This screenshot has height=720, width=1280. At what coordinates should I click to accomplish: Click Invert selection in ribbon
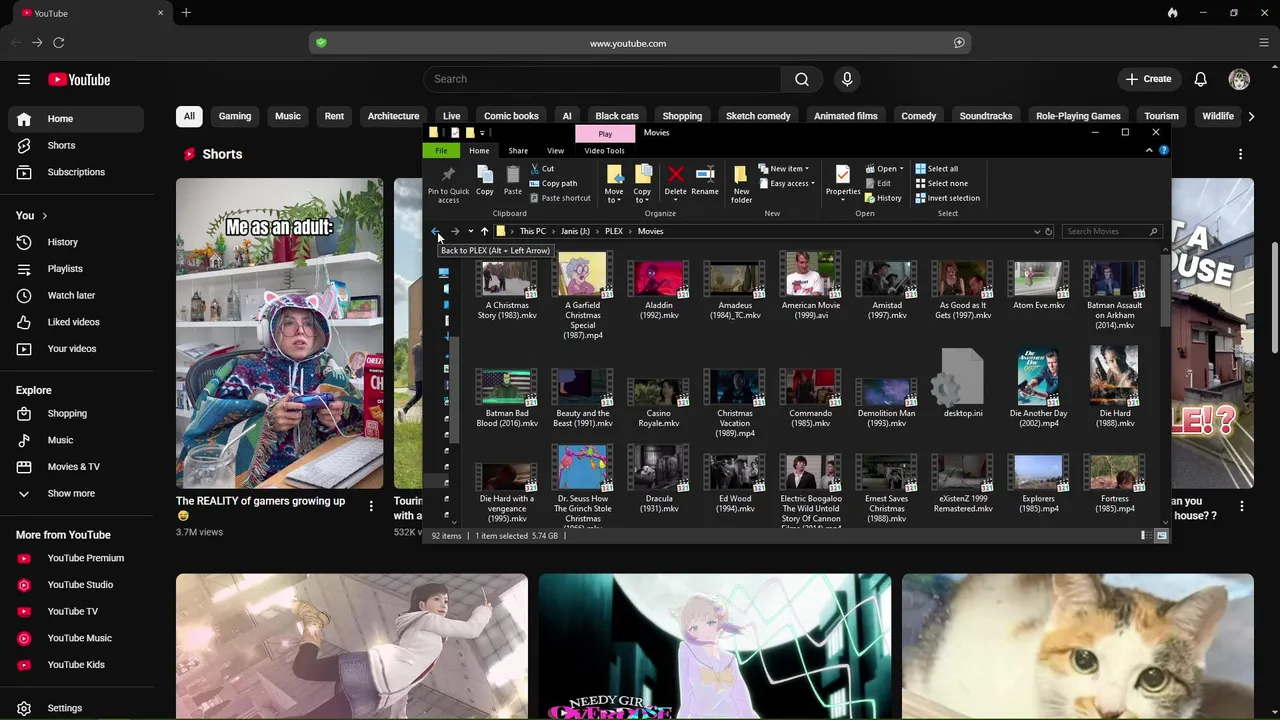(947, 198)
